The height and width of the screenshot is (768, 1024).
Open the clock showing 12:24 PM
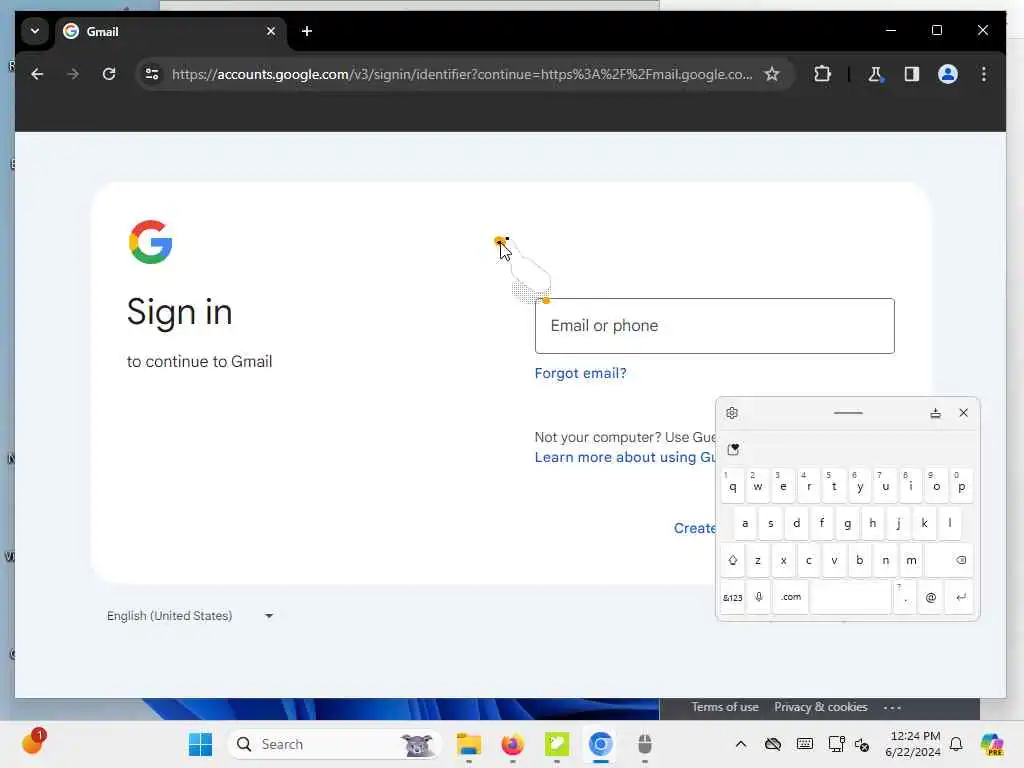coord(913,744)
